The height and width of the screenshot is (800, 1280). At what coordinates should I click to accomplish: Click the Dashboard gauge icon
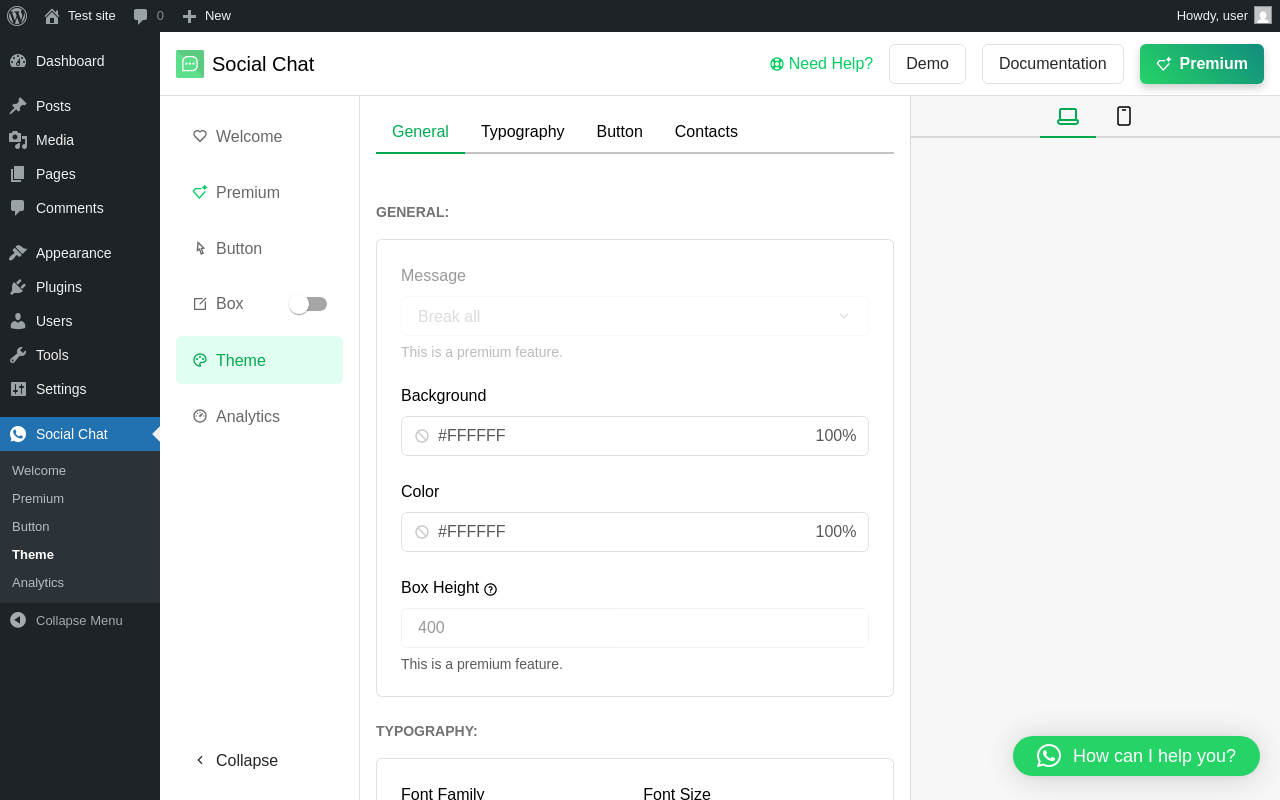(18, 61)
